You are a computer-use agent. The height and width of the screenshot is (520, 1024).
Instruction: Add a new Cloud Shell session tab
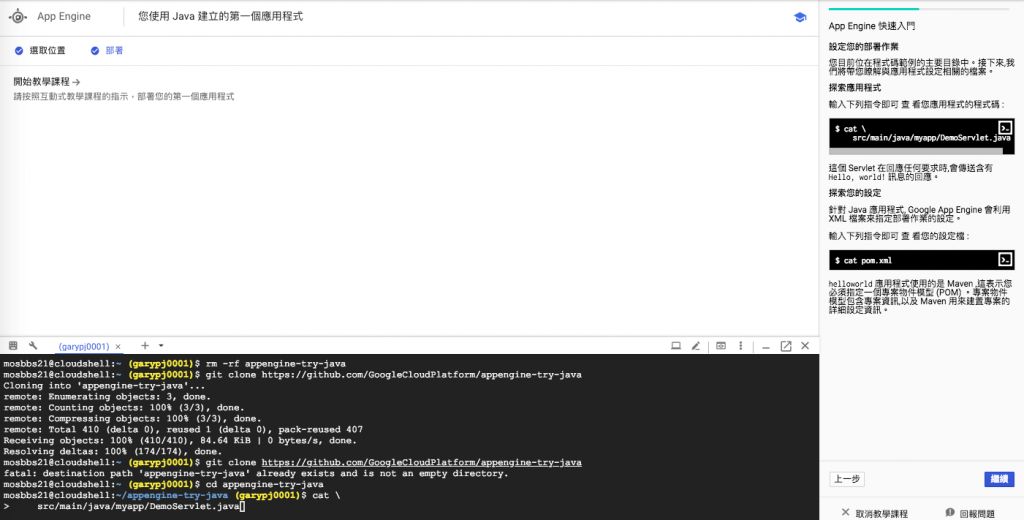tap(145, 346)
